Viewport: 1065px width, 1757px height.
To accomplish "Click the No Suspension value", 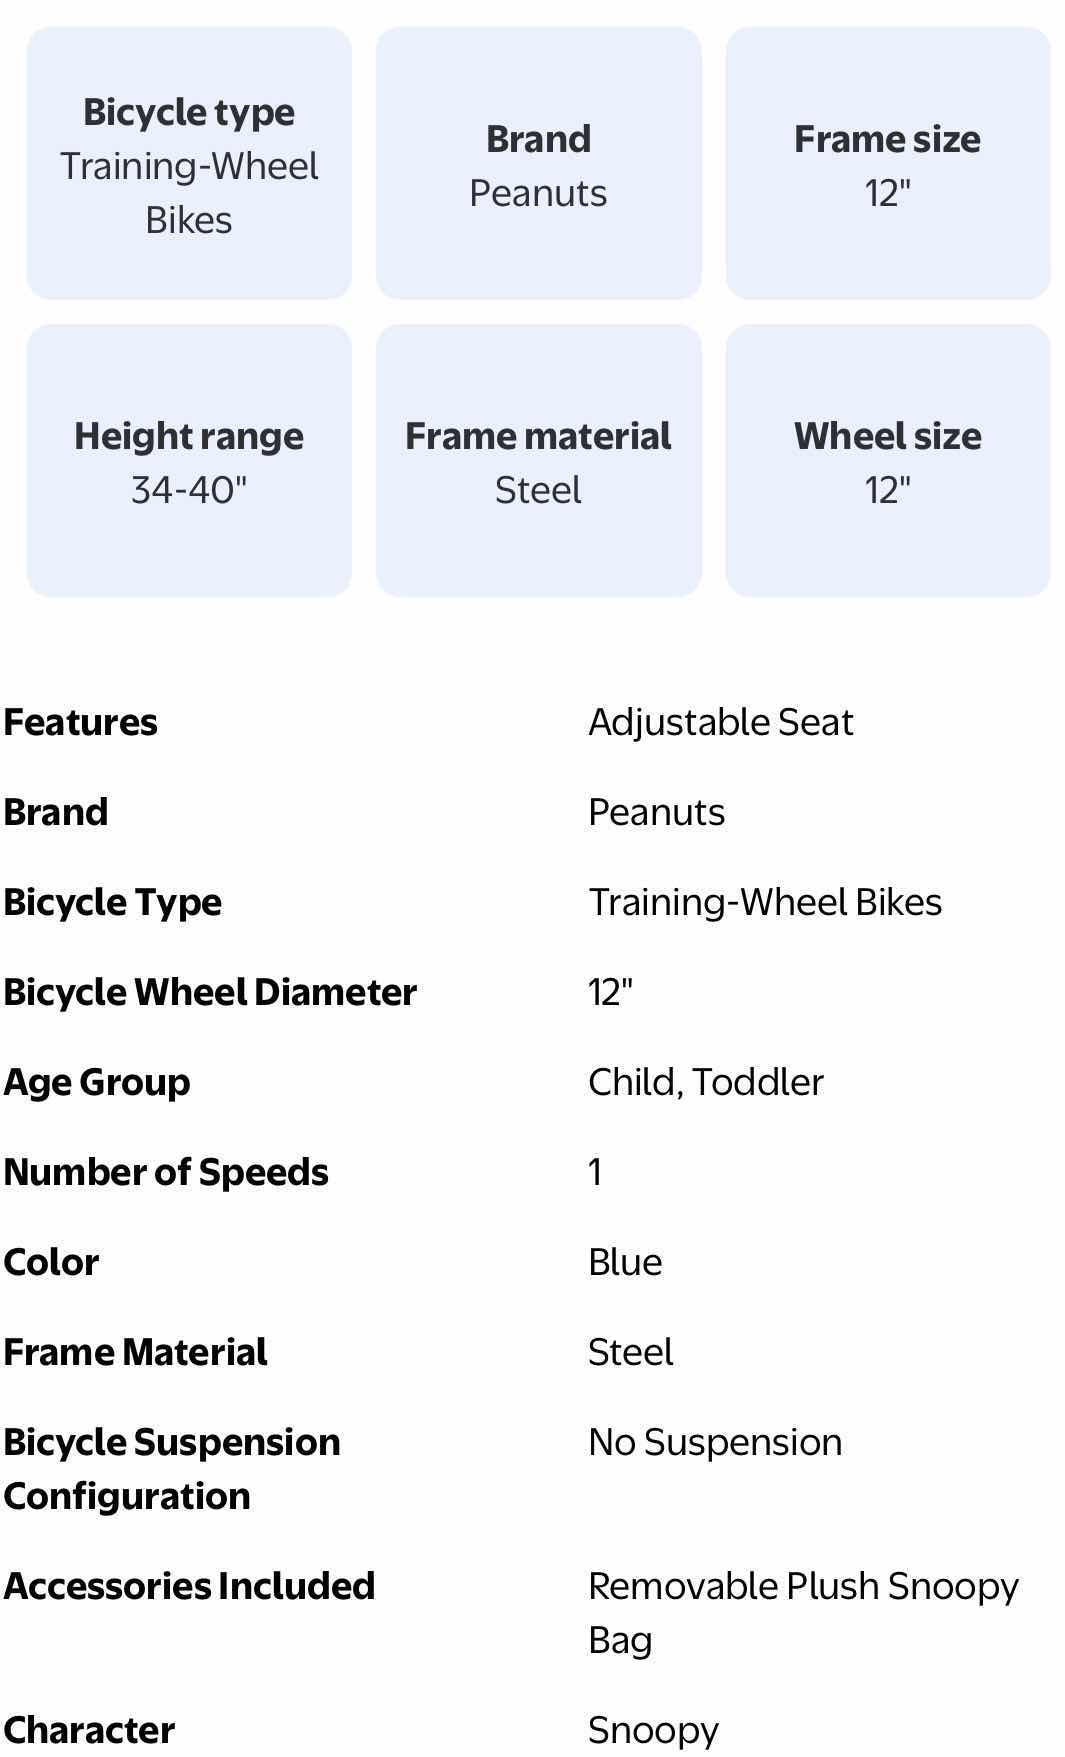I will [x=715, y=1442].
